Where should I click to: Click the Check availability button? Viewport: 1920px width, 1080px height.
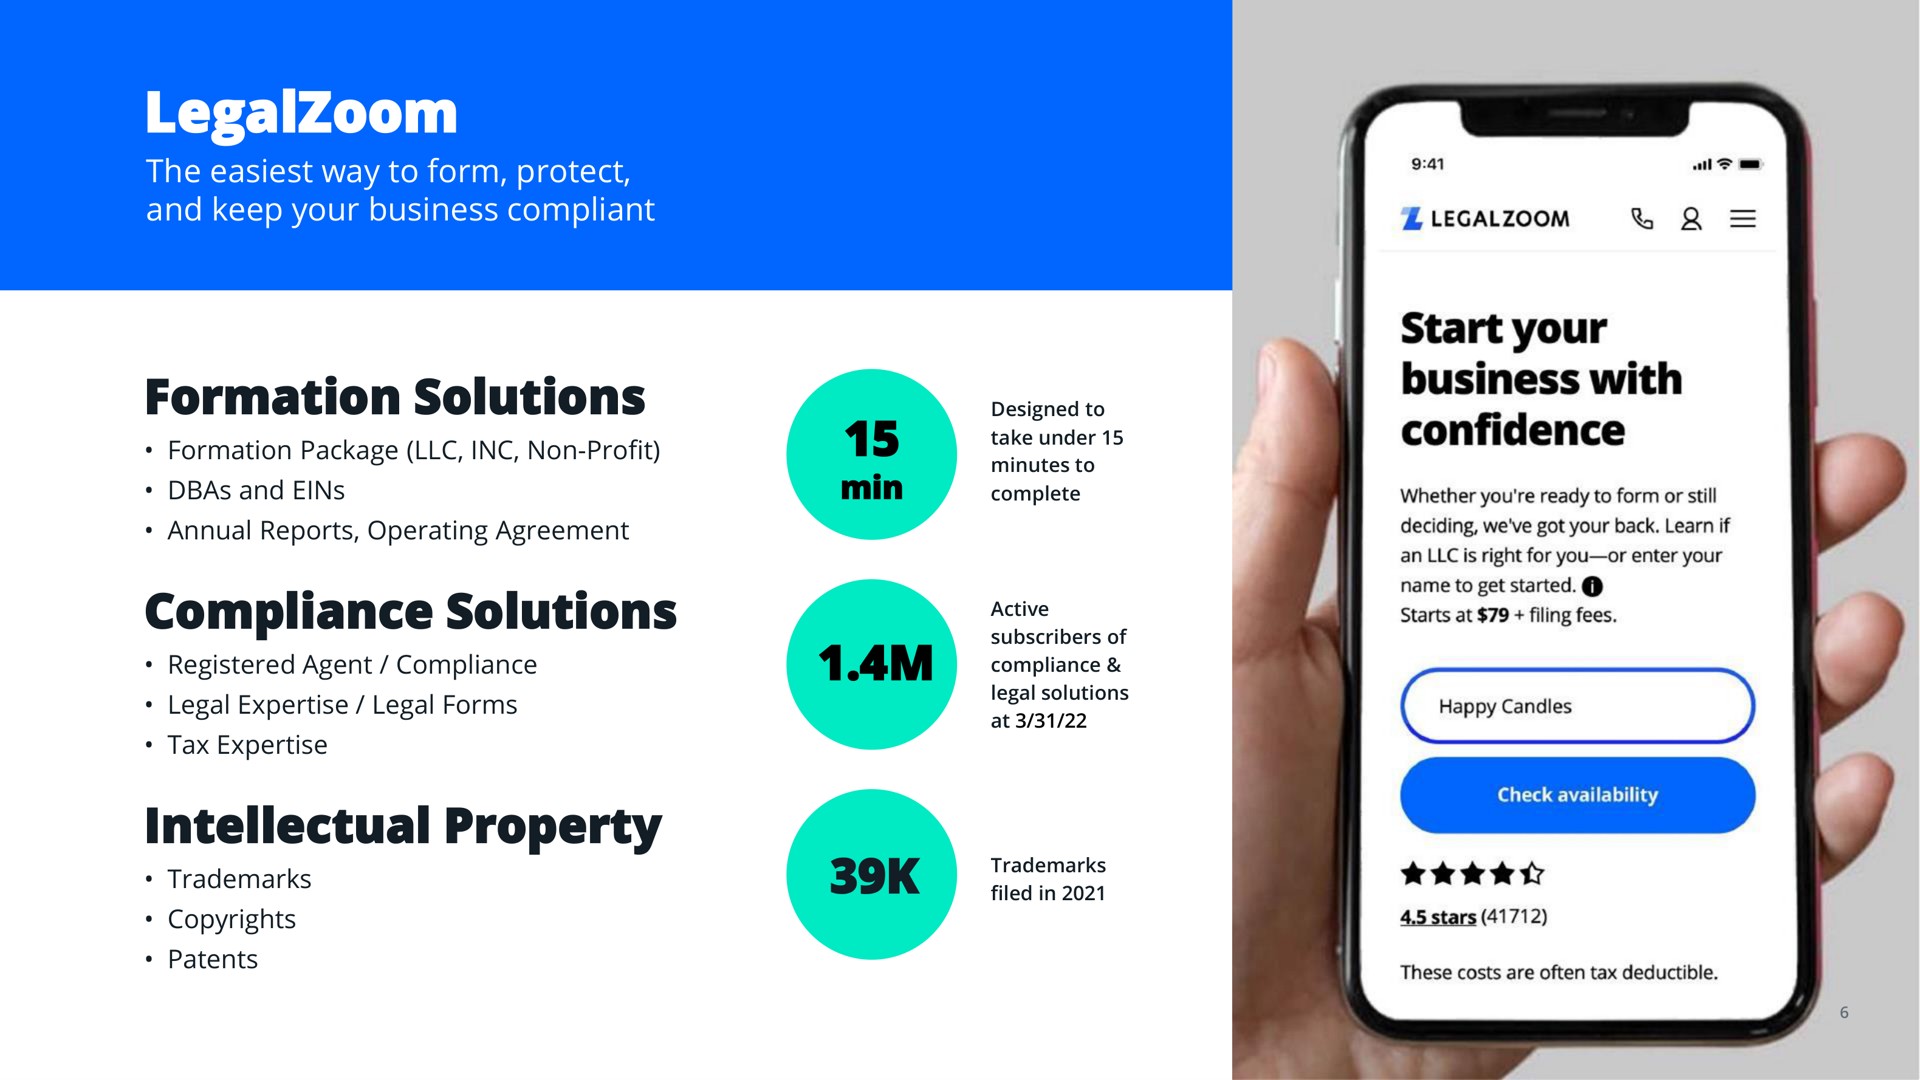[1577, 793]
